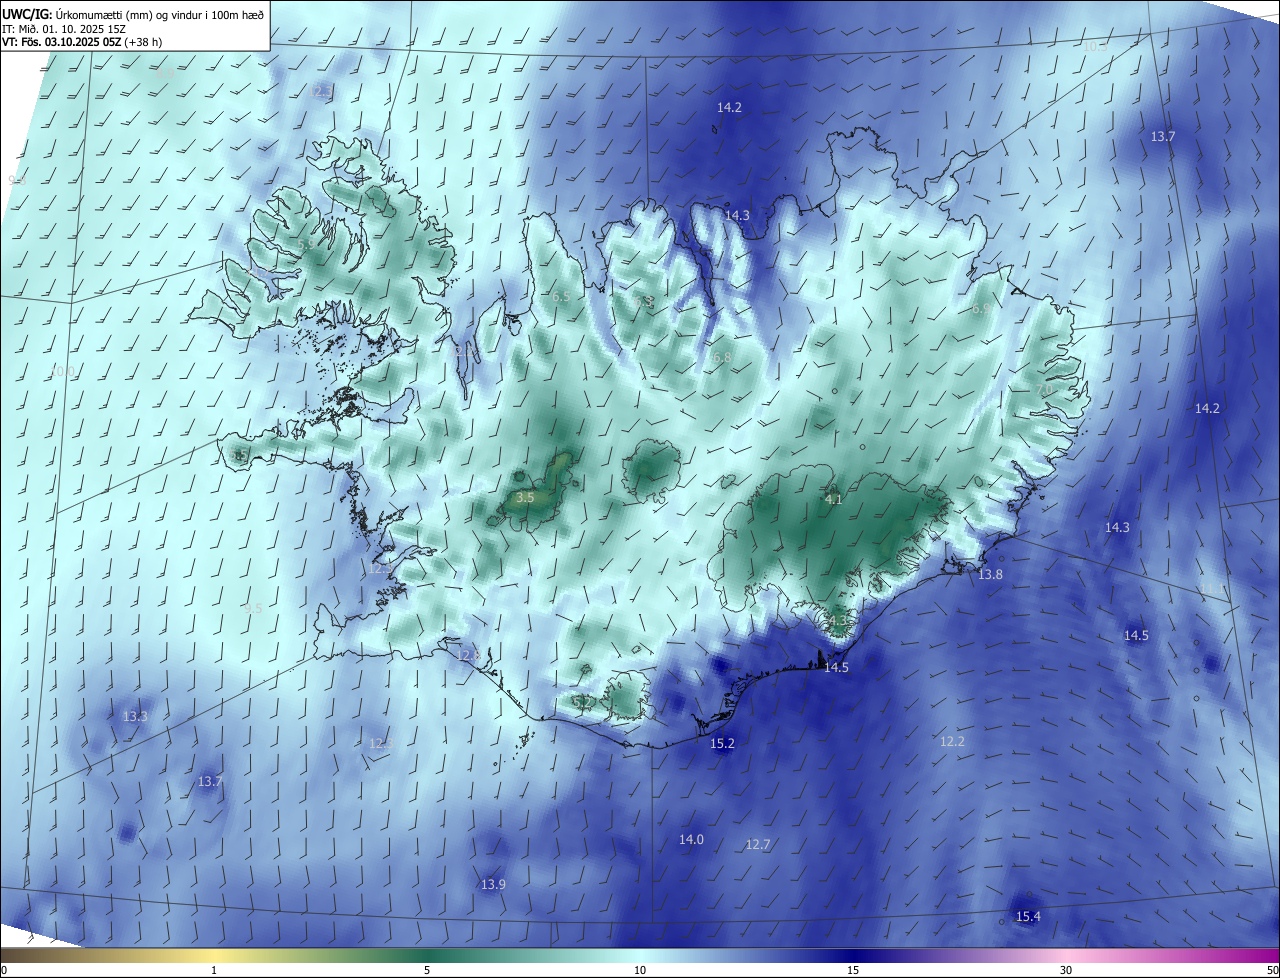Click the 14.2 label north of Iceland
The width and height of the screenshot is (1280, 978).
tap(729, 107)
